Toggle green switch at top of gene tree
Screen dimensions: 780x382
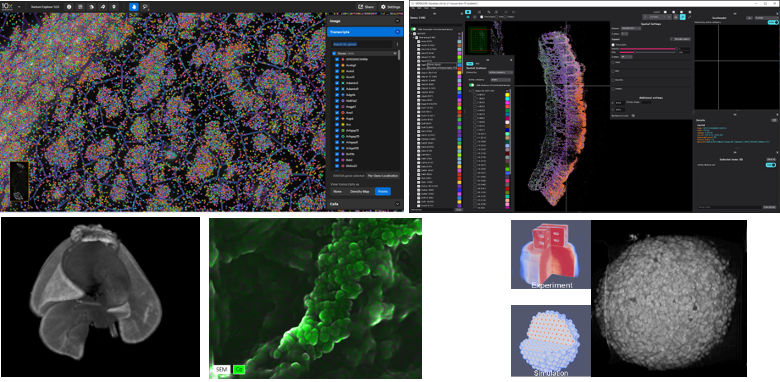[414, 29]
